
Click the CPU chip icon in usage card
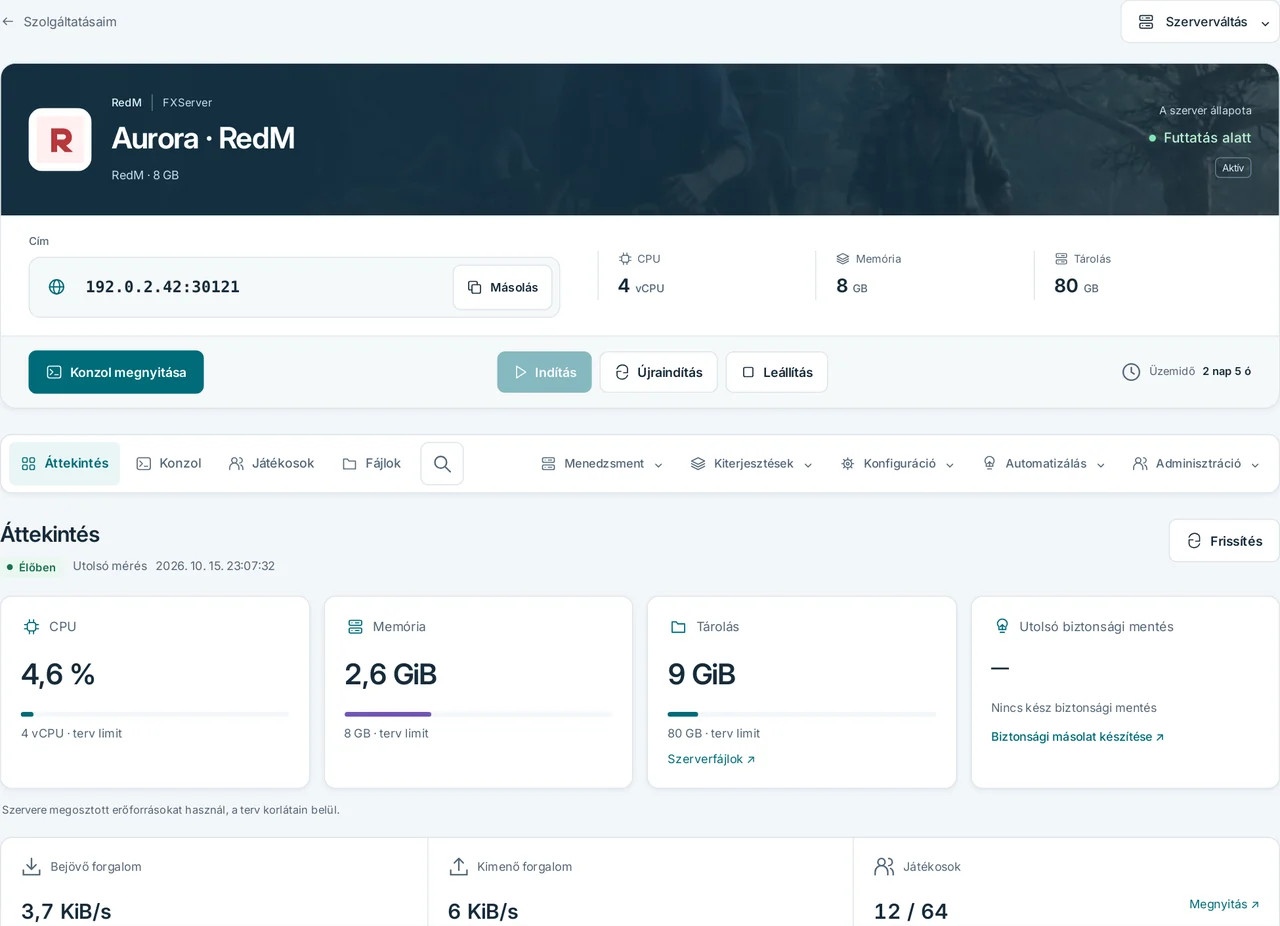tap(31, 627)
